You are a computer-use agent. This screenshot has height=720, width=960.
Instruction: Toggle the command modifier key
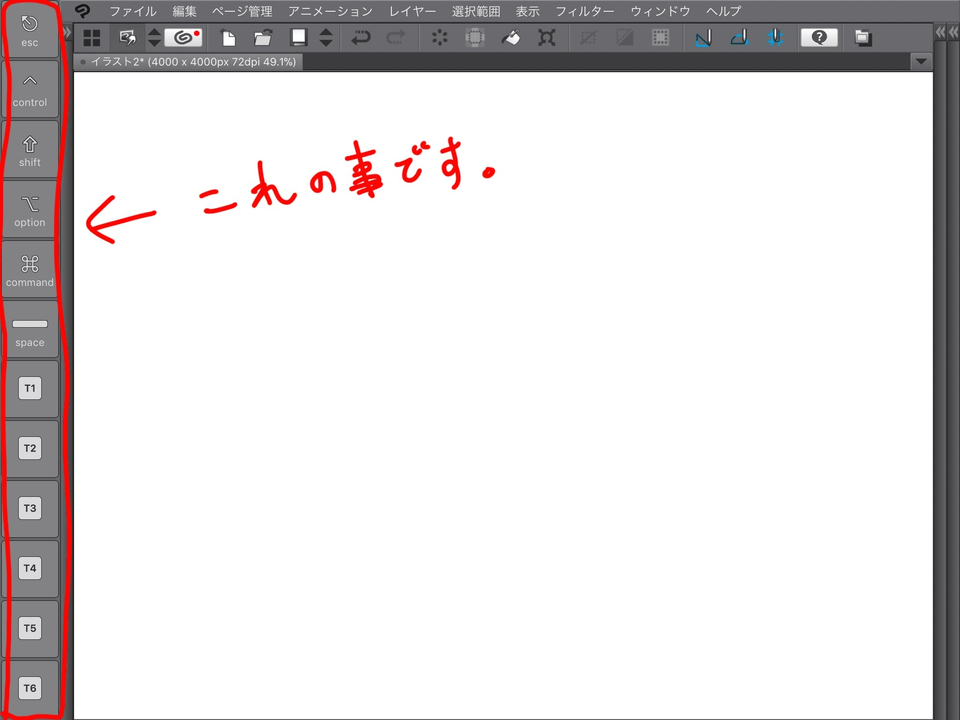coord(30,270)
